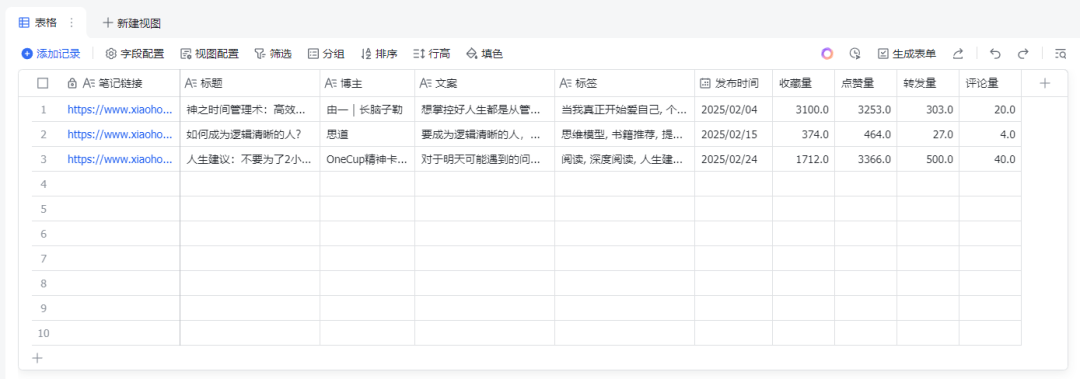Viewport: 1080px width, 379px height.
Task: Open 字段配置 field settings
Action: click(135, 54)
